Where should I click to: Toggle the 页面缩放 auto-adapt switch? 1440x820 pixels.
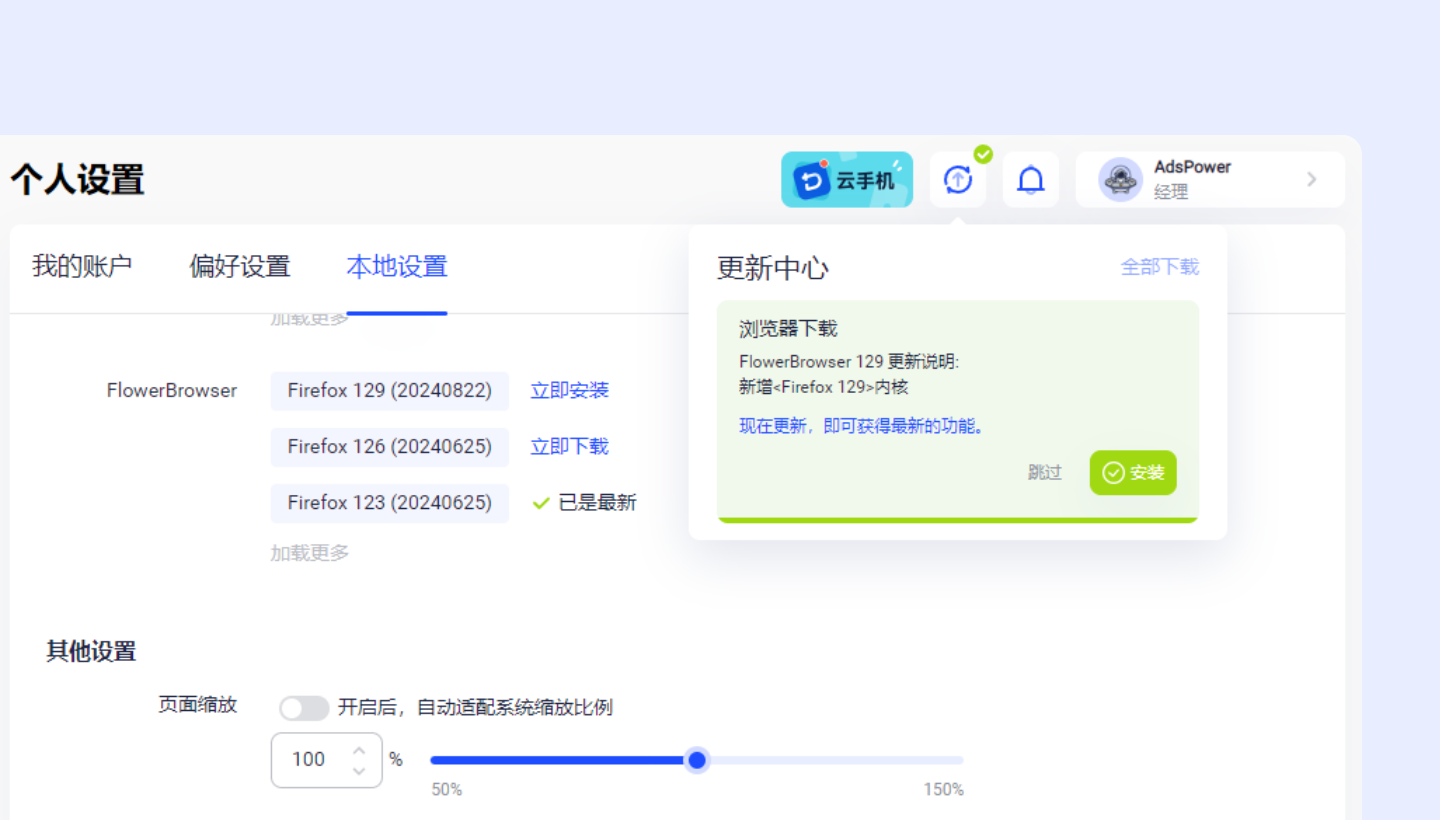pos(304,708)
